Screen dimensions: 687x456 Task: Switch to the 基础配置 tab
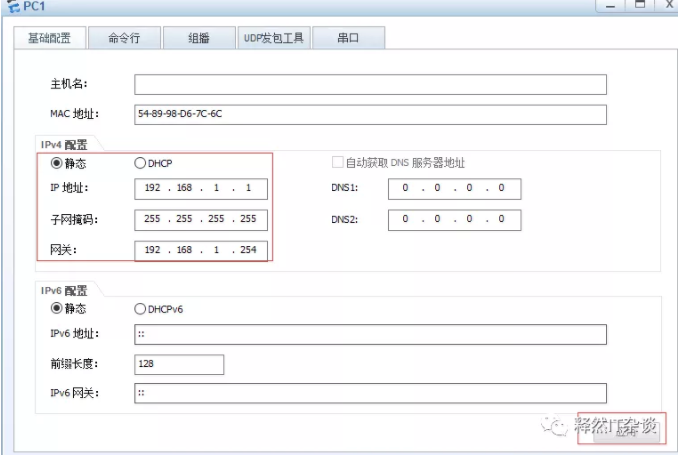click(50, 38)
